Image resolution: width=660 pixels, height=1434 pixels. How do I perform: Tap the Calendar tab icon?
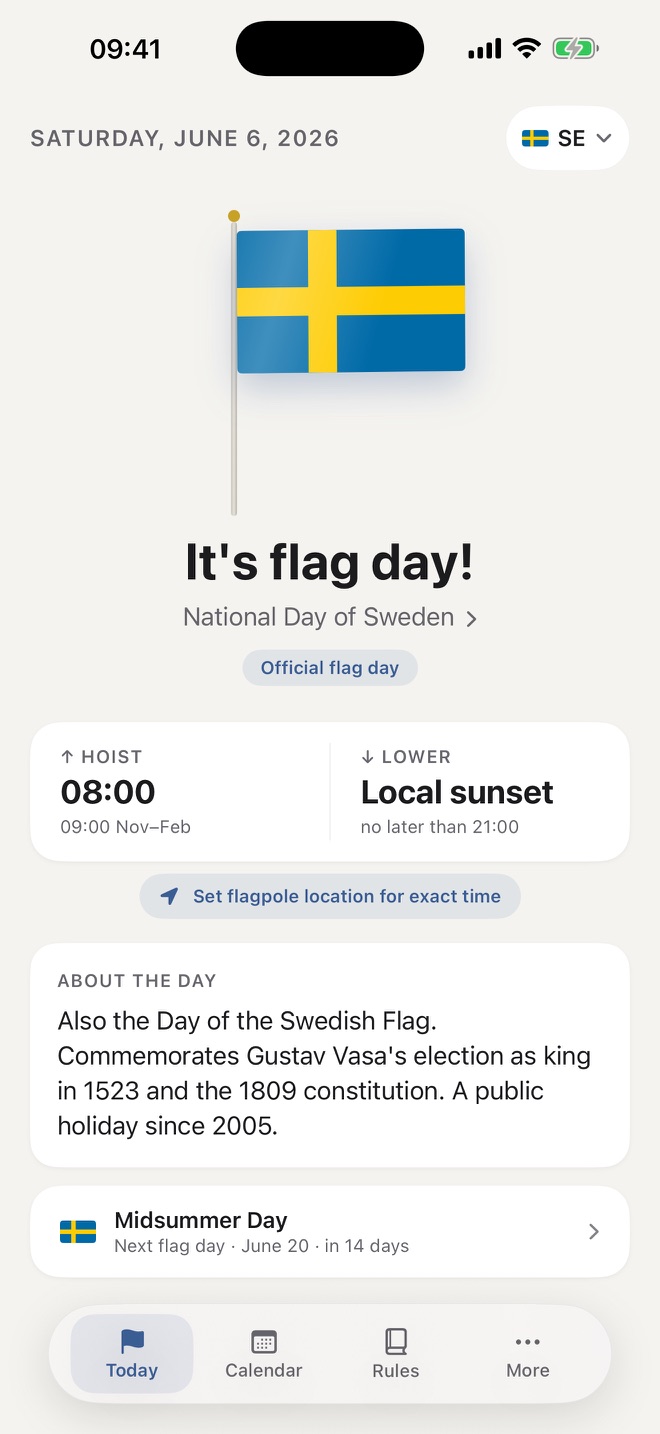tap(264, 1341)
